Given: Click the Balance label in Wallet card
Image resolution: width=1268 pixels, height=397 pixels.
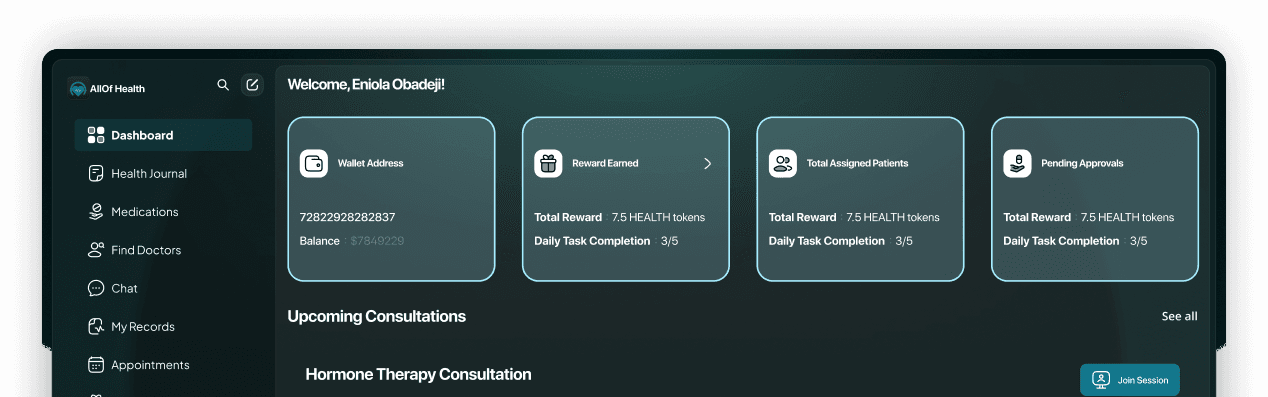Looking at the screenshot, I should click(319, 241).
